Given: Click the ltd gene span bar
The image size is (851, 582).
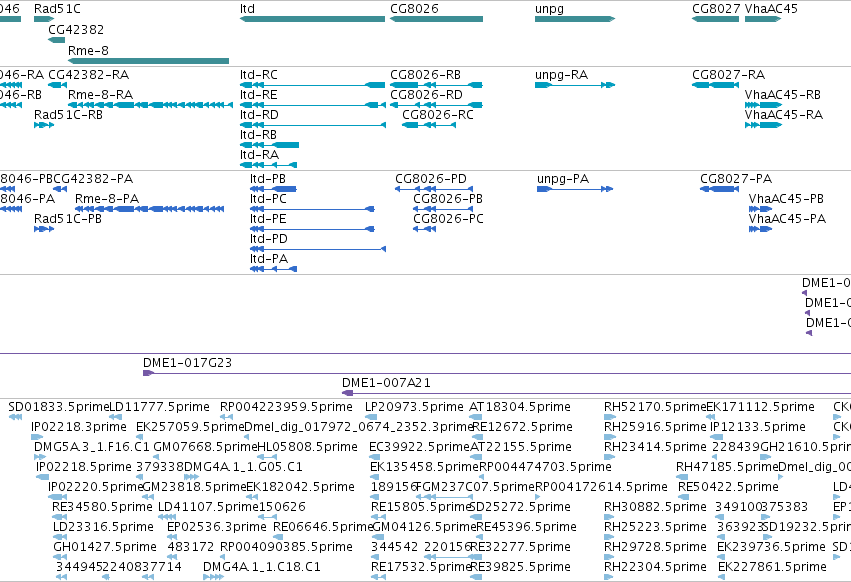Looking at the screenshot, I should tap(312, 19).
